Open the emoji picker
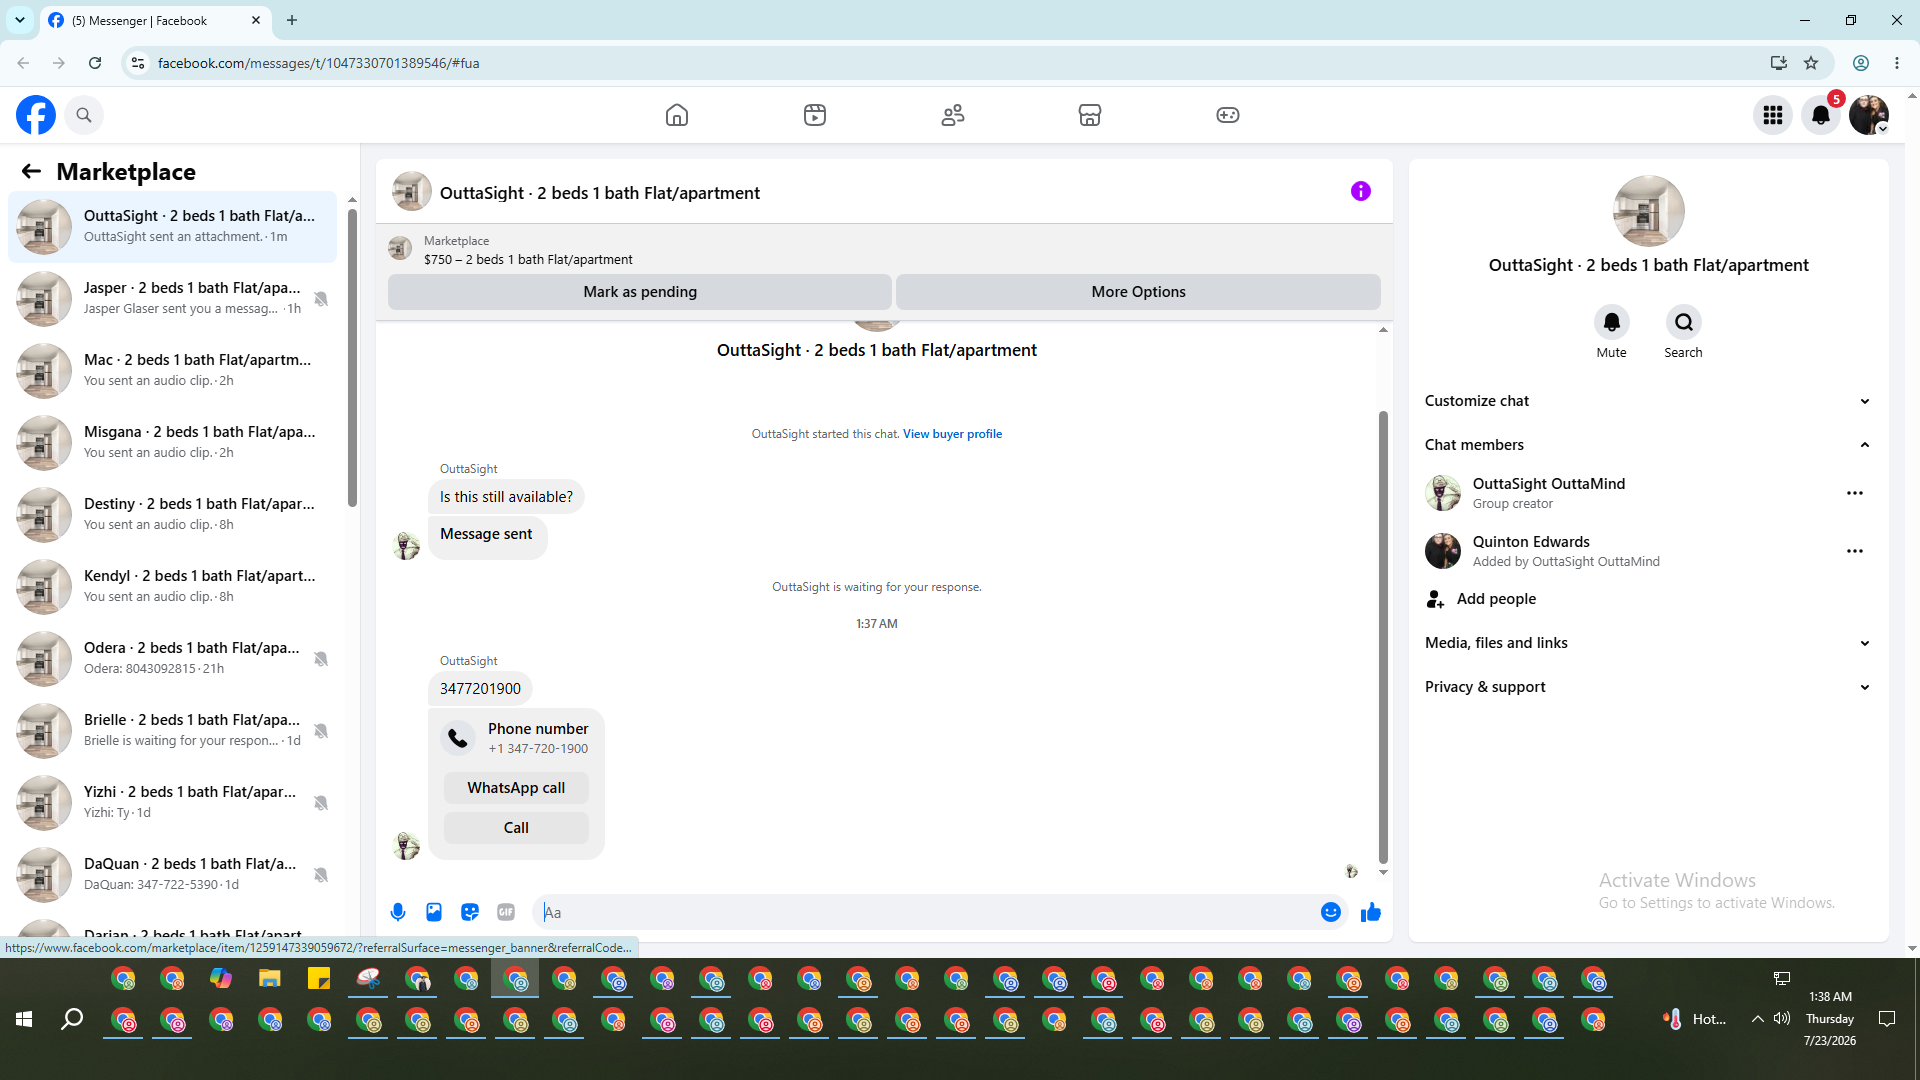 click(x=1331, y=912)
